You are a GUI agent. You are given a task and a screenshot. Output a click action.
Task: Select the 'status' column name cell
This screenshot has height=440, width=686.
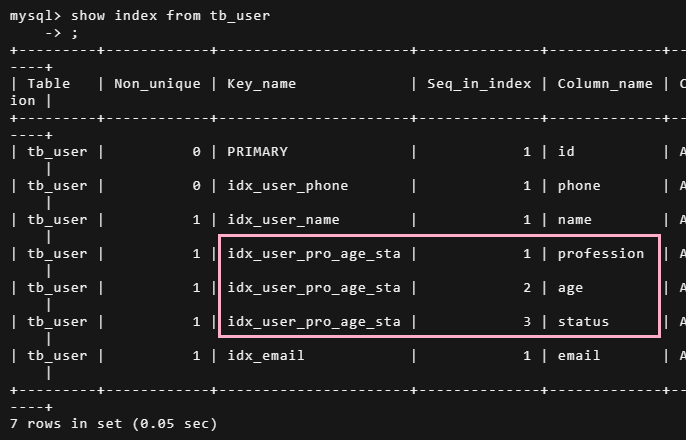click(583, 322)
